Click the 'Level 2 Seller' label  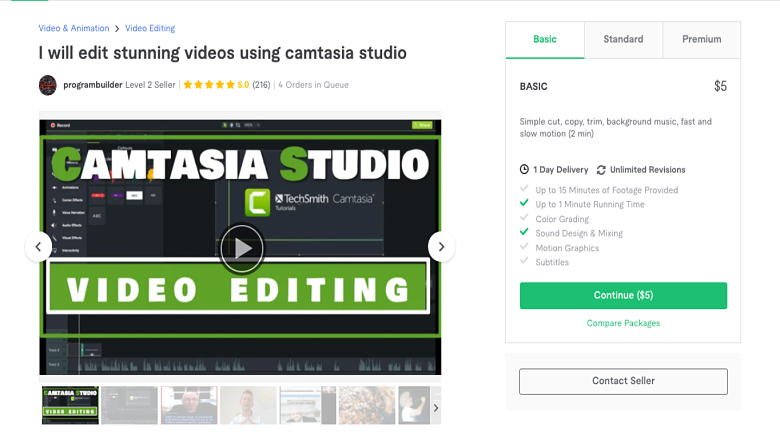pyautogui.click(x=150, y=85)
